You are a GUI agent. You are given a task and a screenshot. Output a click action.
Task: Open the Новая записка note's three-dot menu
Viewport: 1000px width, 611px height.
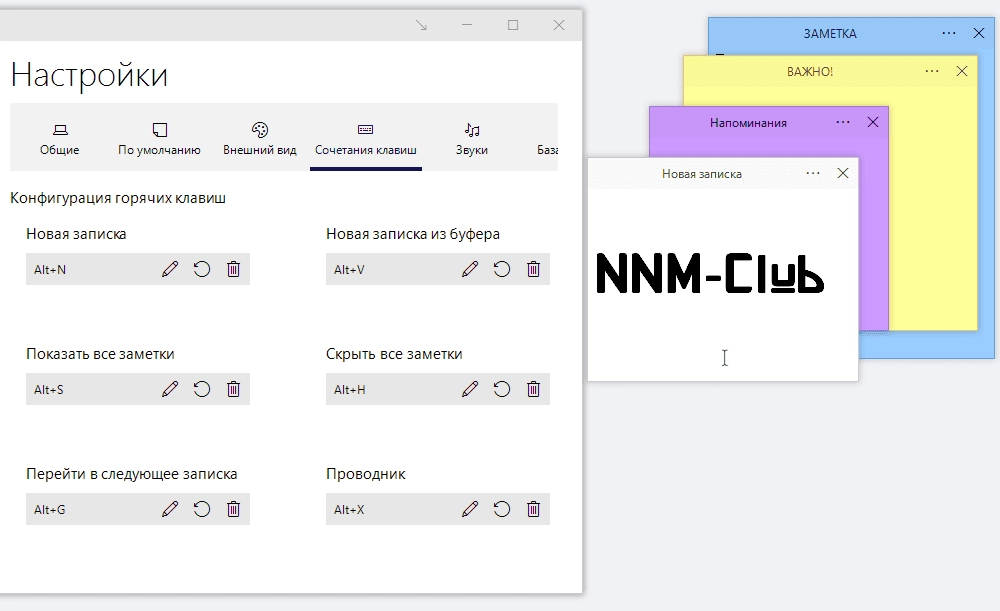[812, 173]
